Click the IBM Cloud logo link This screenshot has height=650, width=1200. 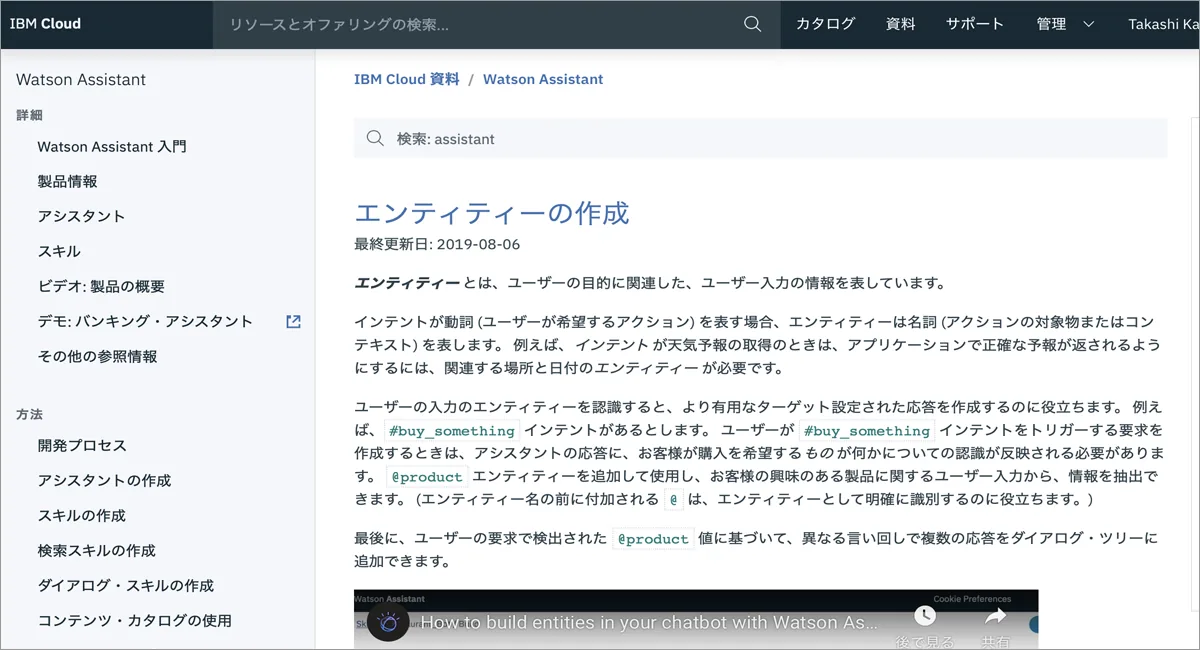click(45, 23)
